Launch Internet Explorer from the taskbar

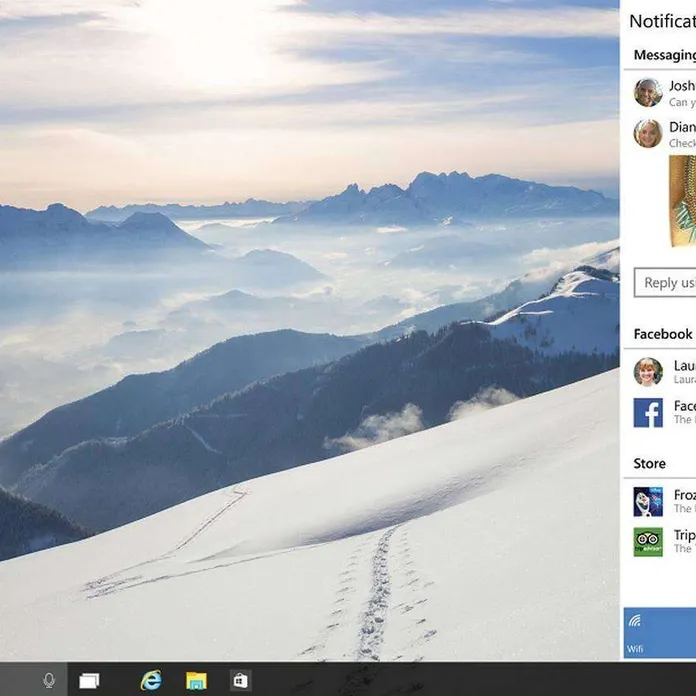151,680
